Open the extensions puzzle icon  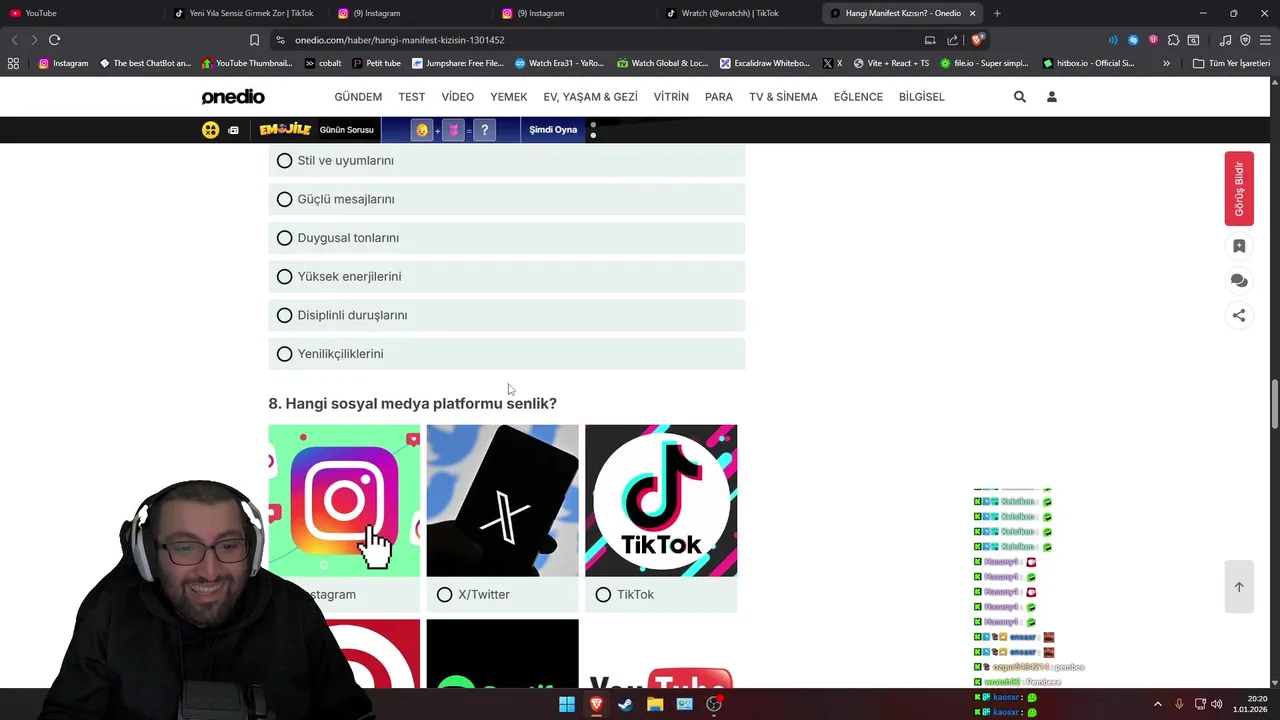[x=1173, y=40]
